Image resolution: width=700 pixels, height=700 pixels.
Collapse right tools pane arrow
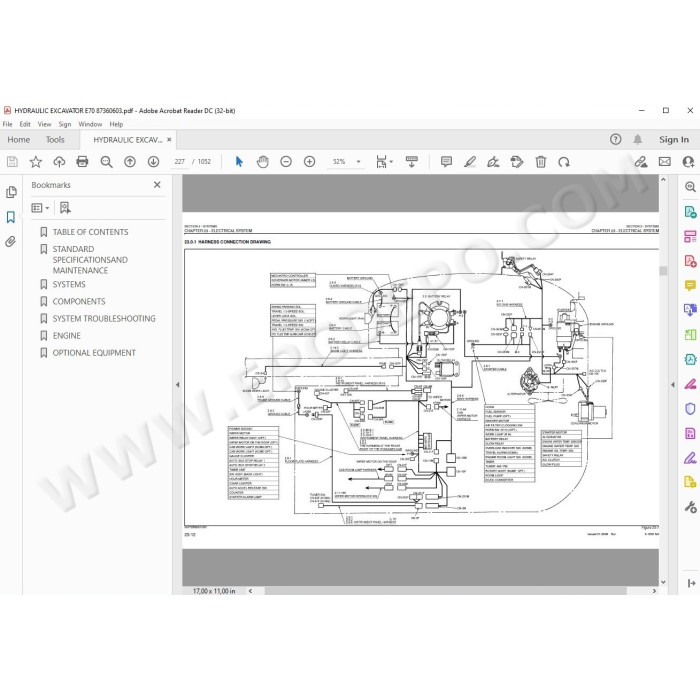pos(673,384)
